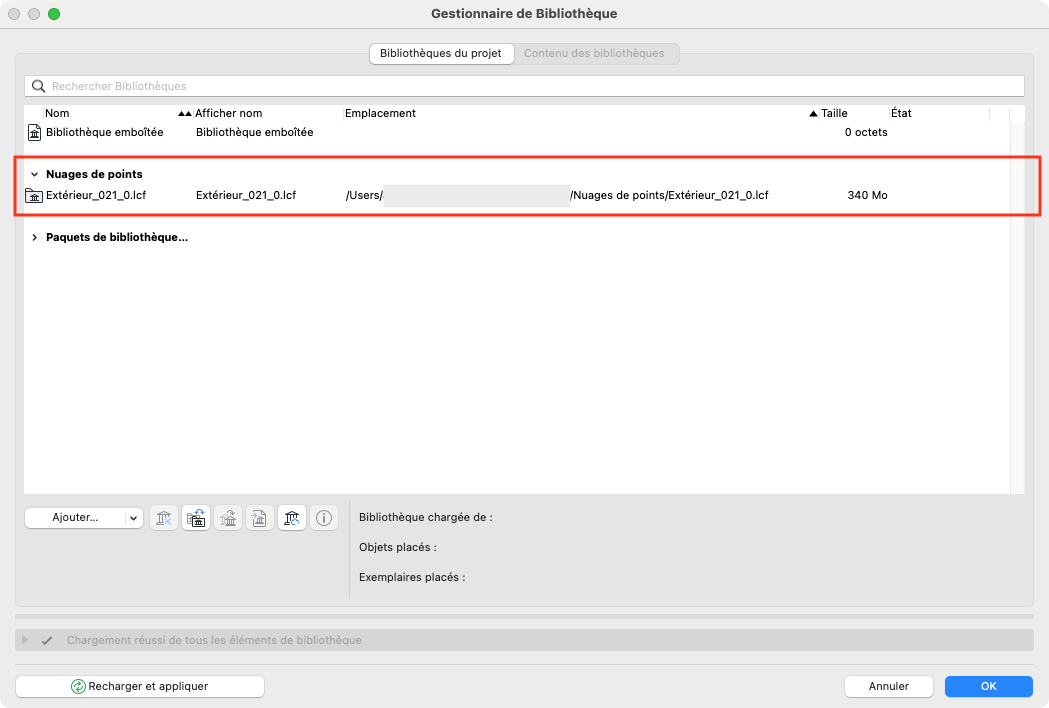The width and height of the screenshot is (1049, 708).
Task: Click the green maximize window button
Action: (54, 14)
